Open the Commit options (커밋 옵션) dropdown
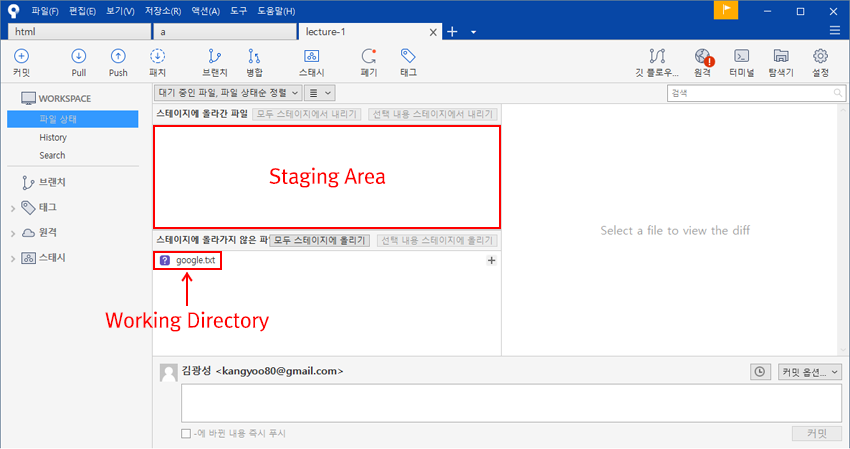850x449 pixels. point(810,372)
